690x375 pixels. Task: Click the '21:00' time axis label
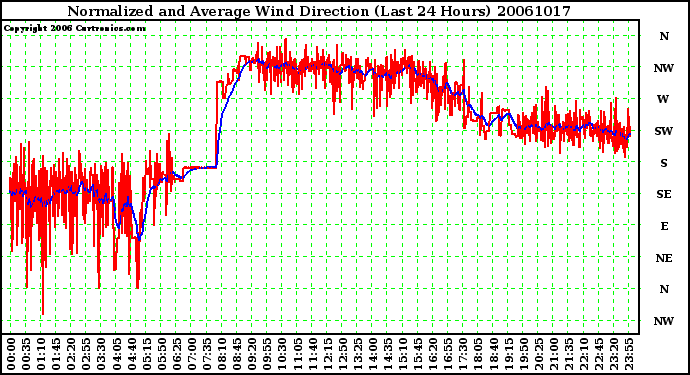coord(553,354)
